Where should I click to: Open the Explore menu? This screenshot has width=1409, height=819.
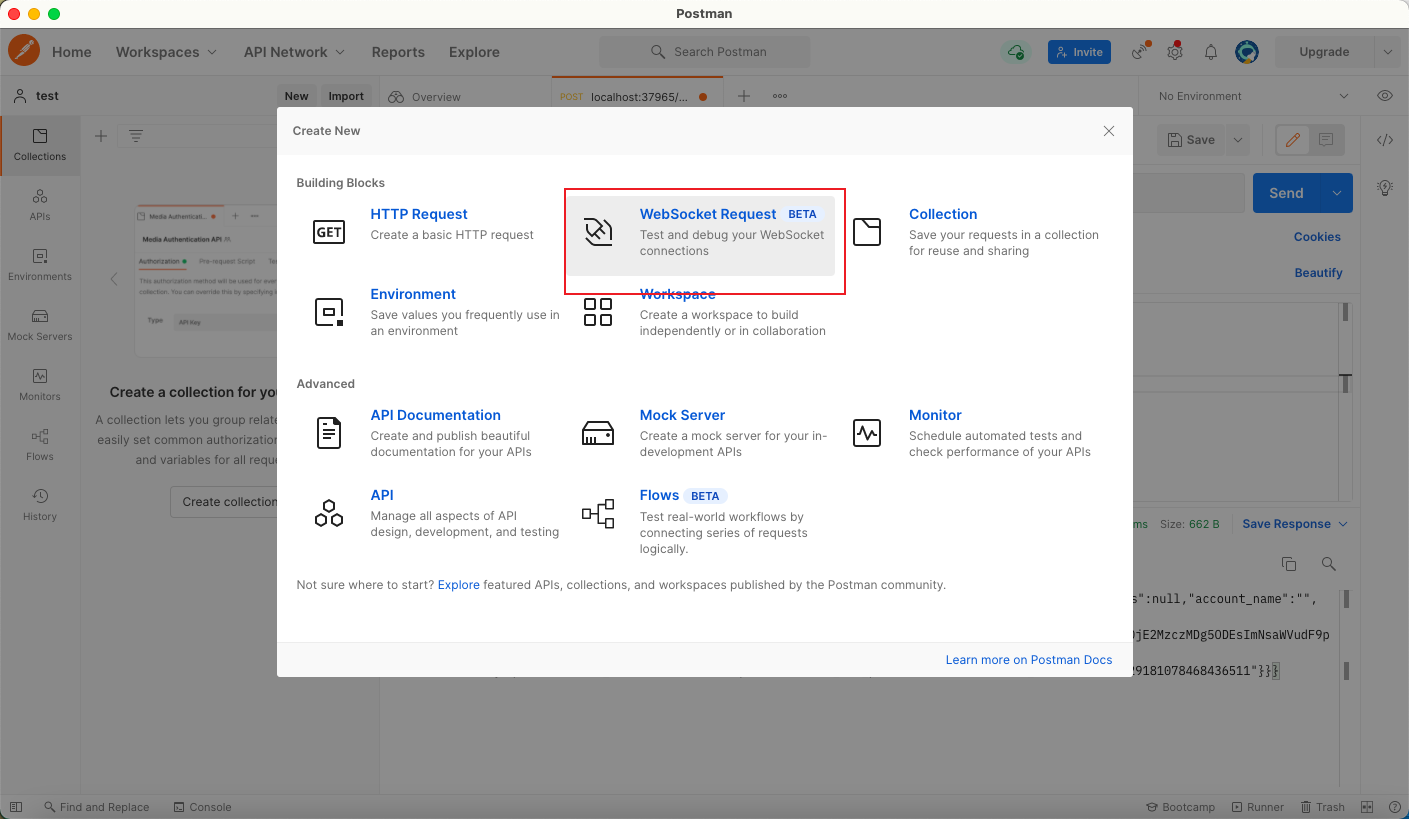coord(474,52)
